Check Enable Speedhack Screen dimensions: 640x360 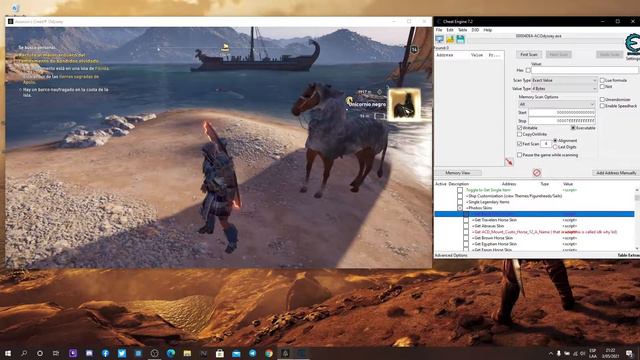(602, 106)
